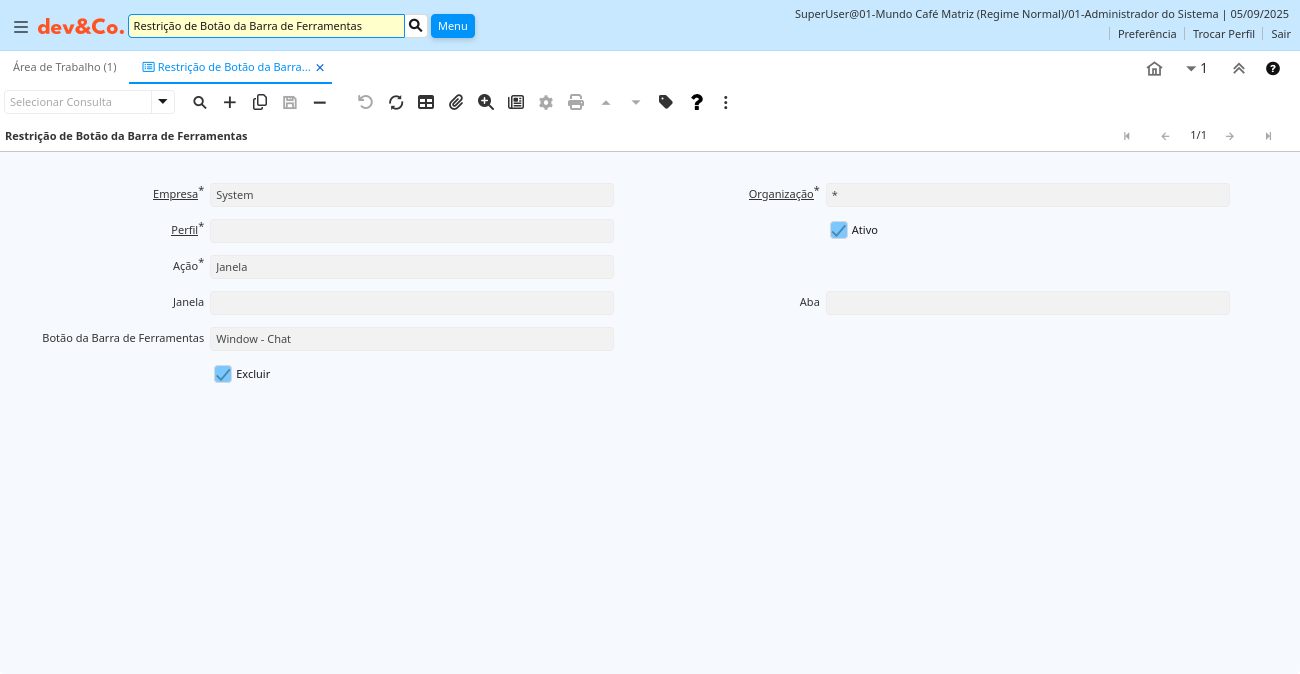Click the tag icon in toolbar
The height and width of the screenshot is (674, 1300).
point(666,102)
